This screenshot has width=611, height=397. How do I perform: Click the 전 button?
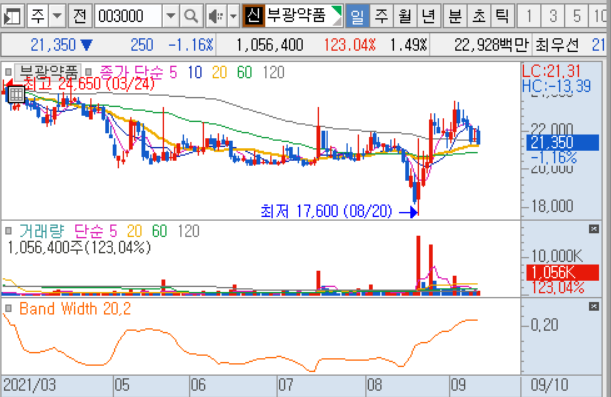(79, 16)
